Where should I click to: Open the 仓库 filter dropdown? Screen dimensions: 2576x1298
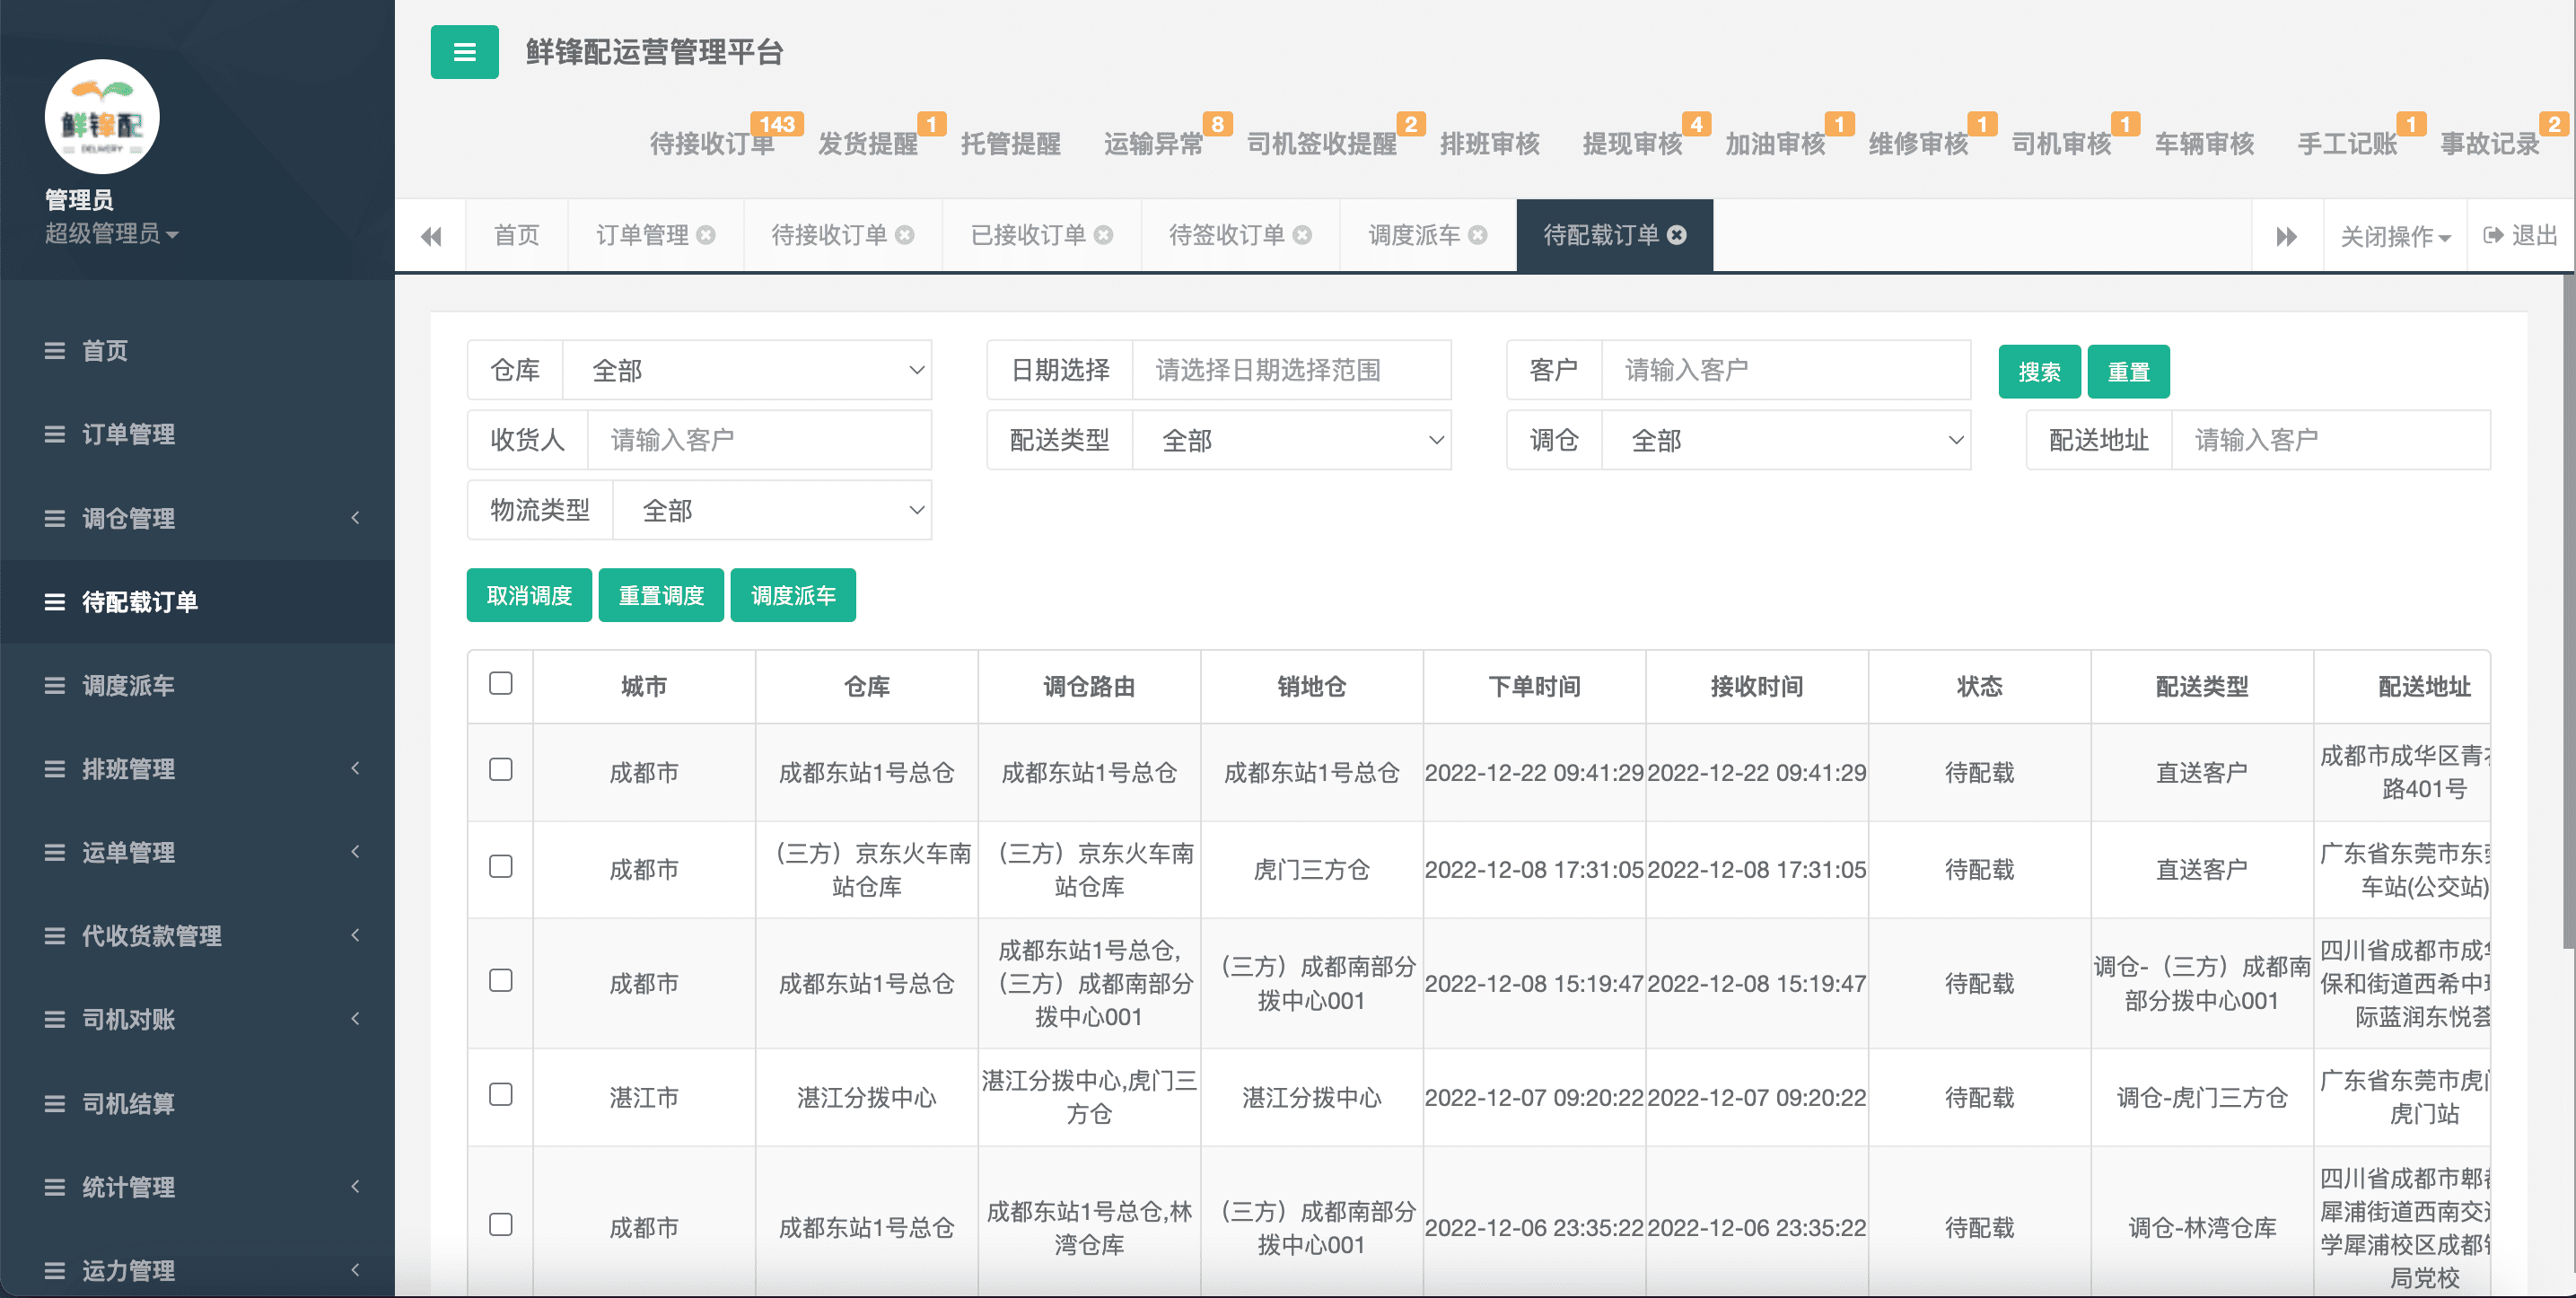(x=747, y=370)
